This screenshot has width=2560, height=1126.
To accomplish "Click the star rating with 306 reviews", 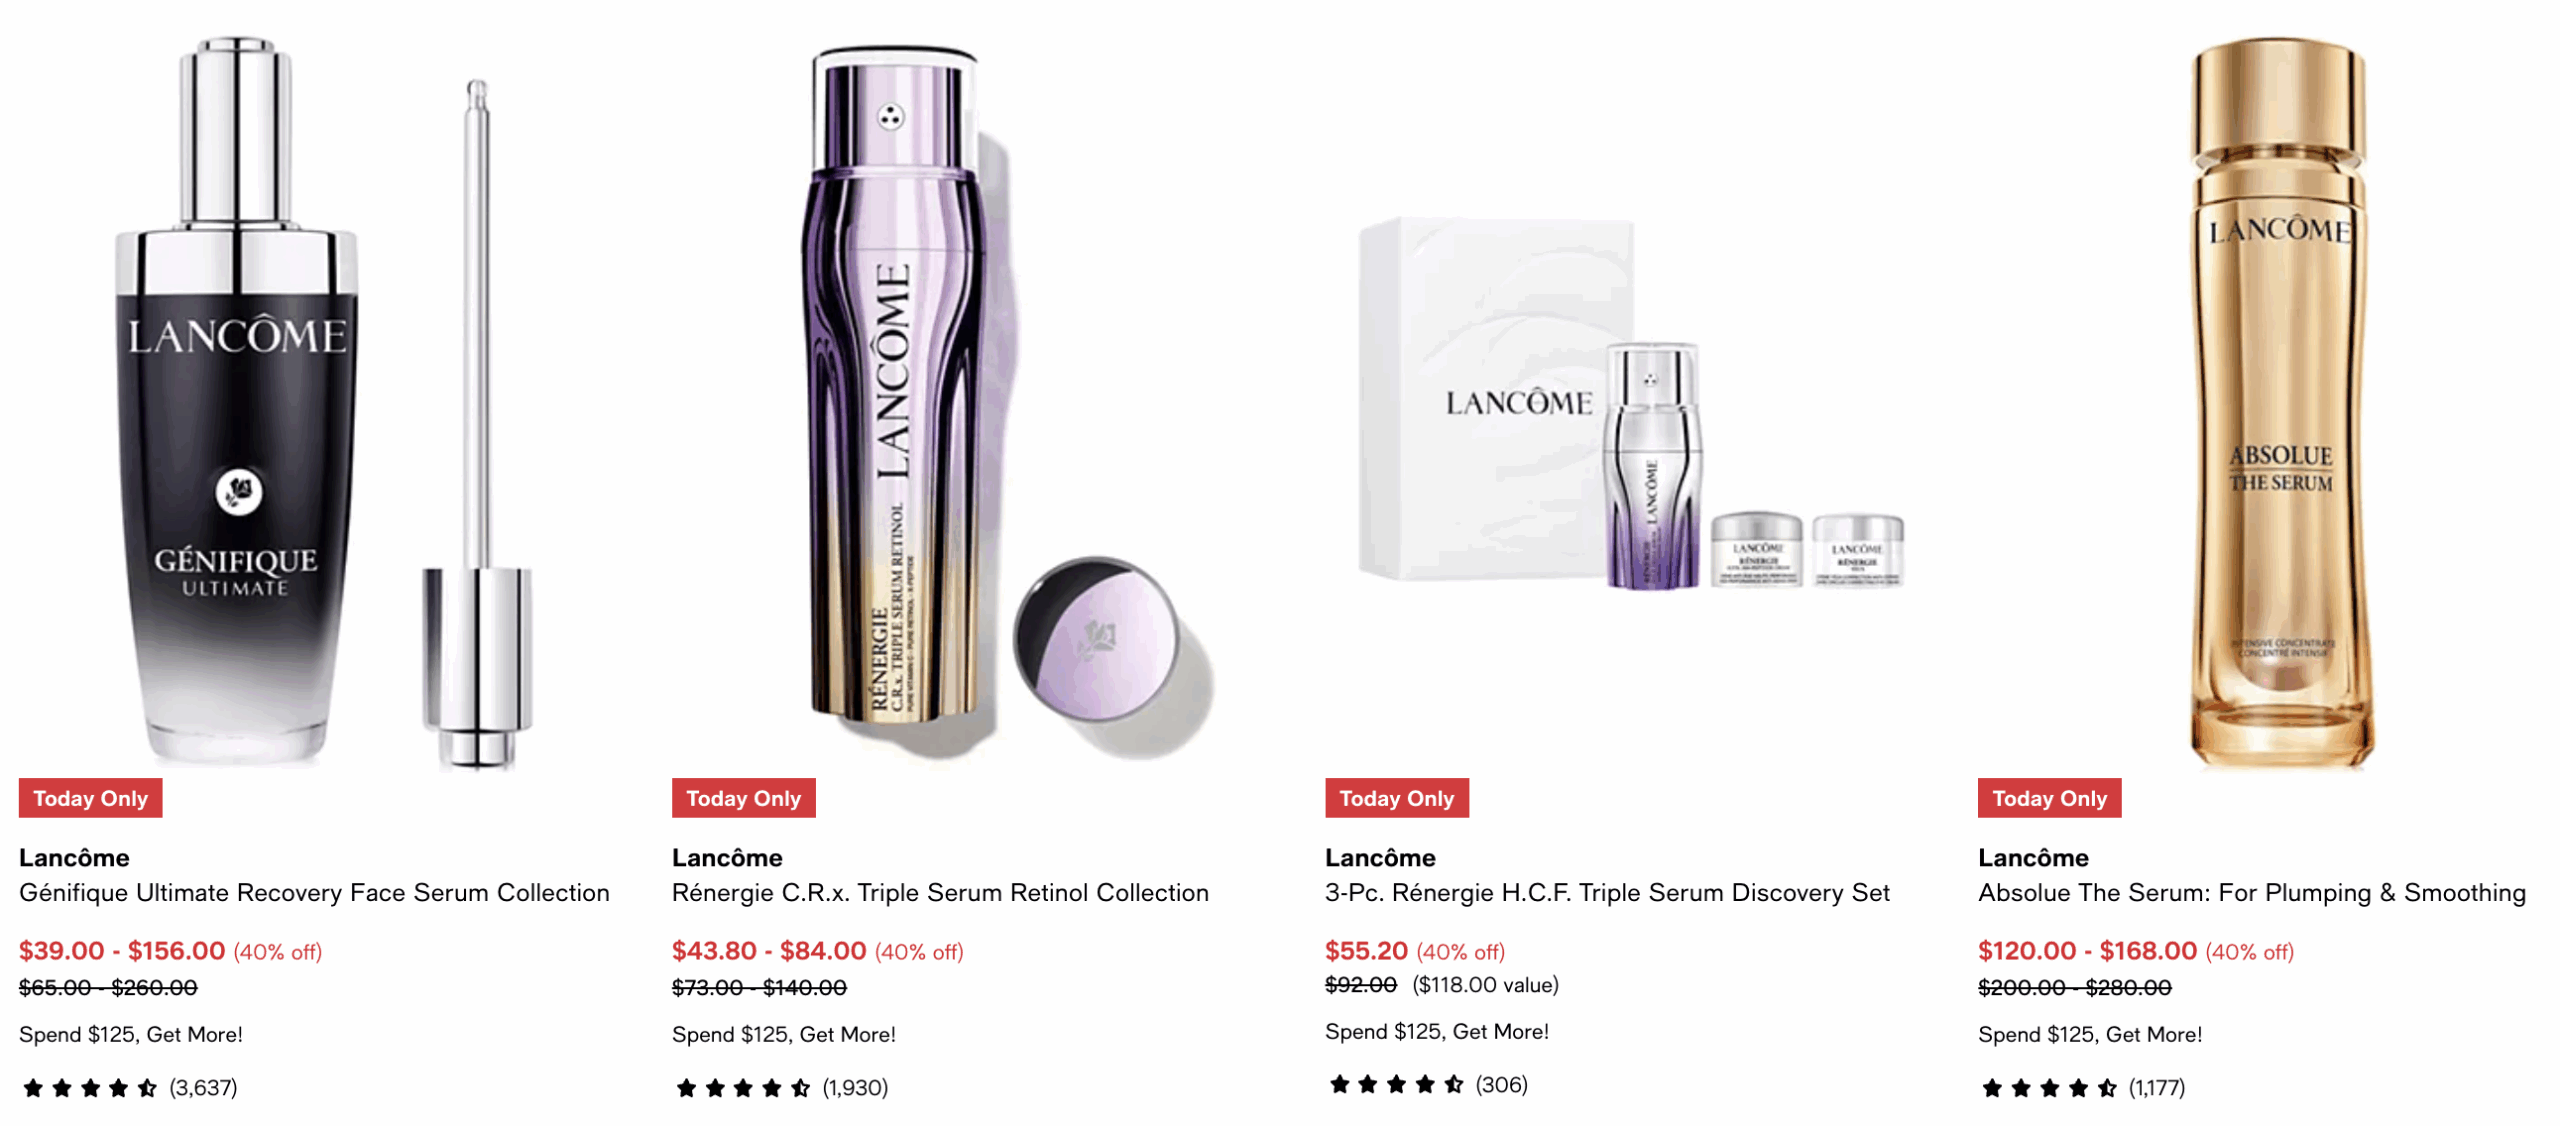I will 1426,1084.
